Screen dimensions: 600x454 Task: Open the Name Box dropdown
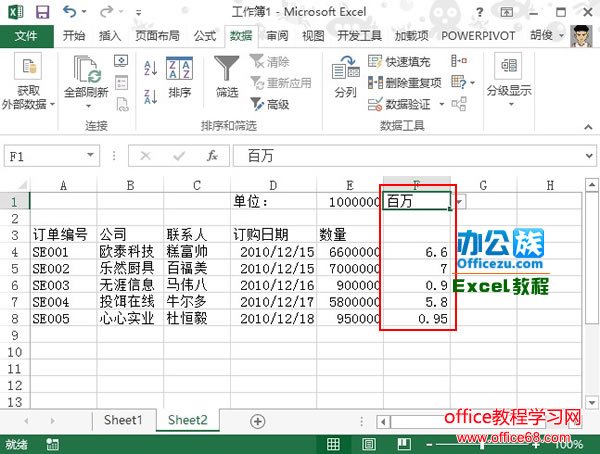(x=90, y=155)
